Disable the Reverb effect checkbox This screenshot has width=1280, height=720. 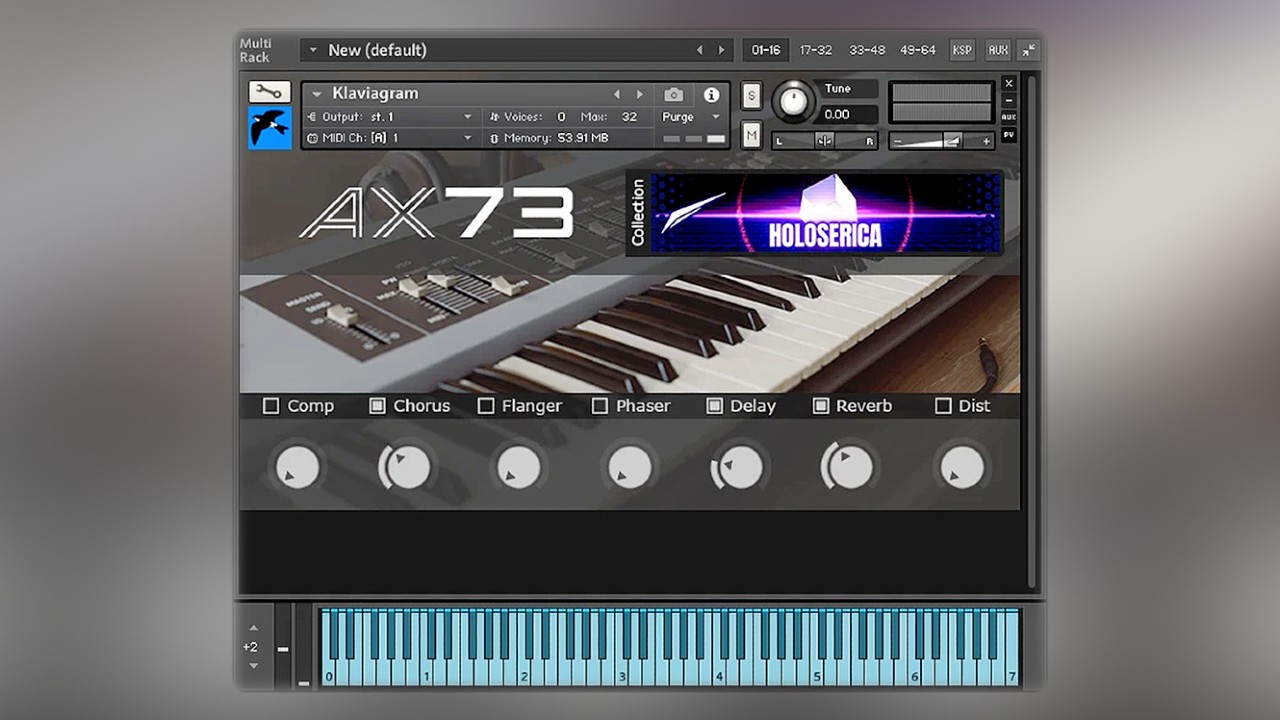pyautogui.click(x=821, y=406)
